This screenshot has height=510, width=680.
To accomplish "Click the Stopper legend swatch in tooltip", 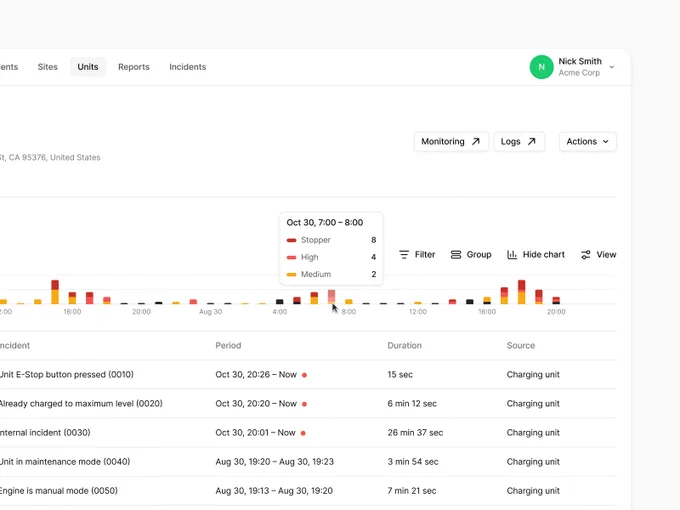I will pyautogui.click(x=291, y=240).
